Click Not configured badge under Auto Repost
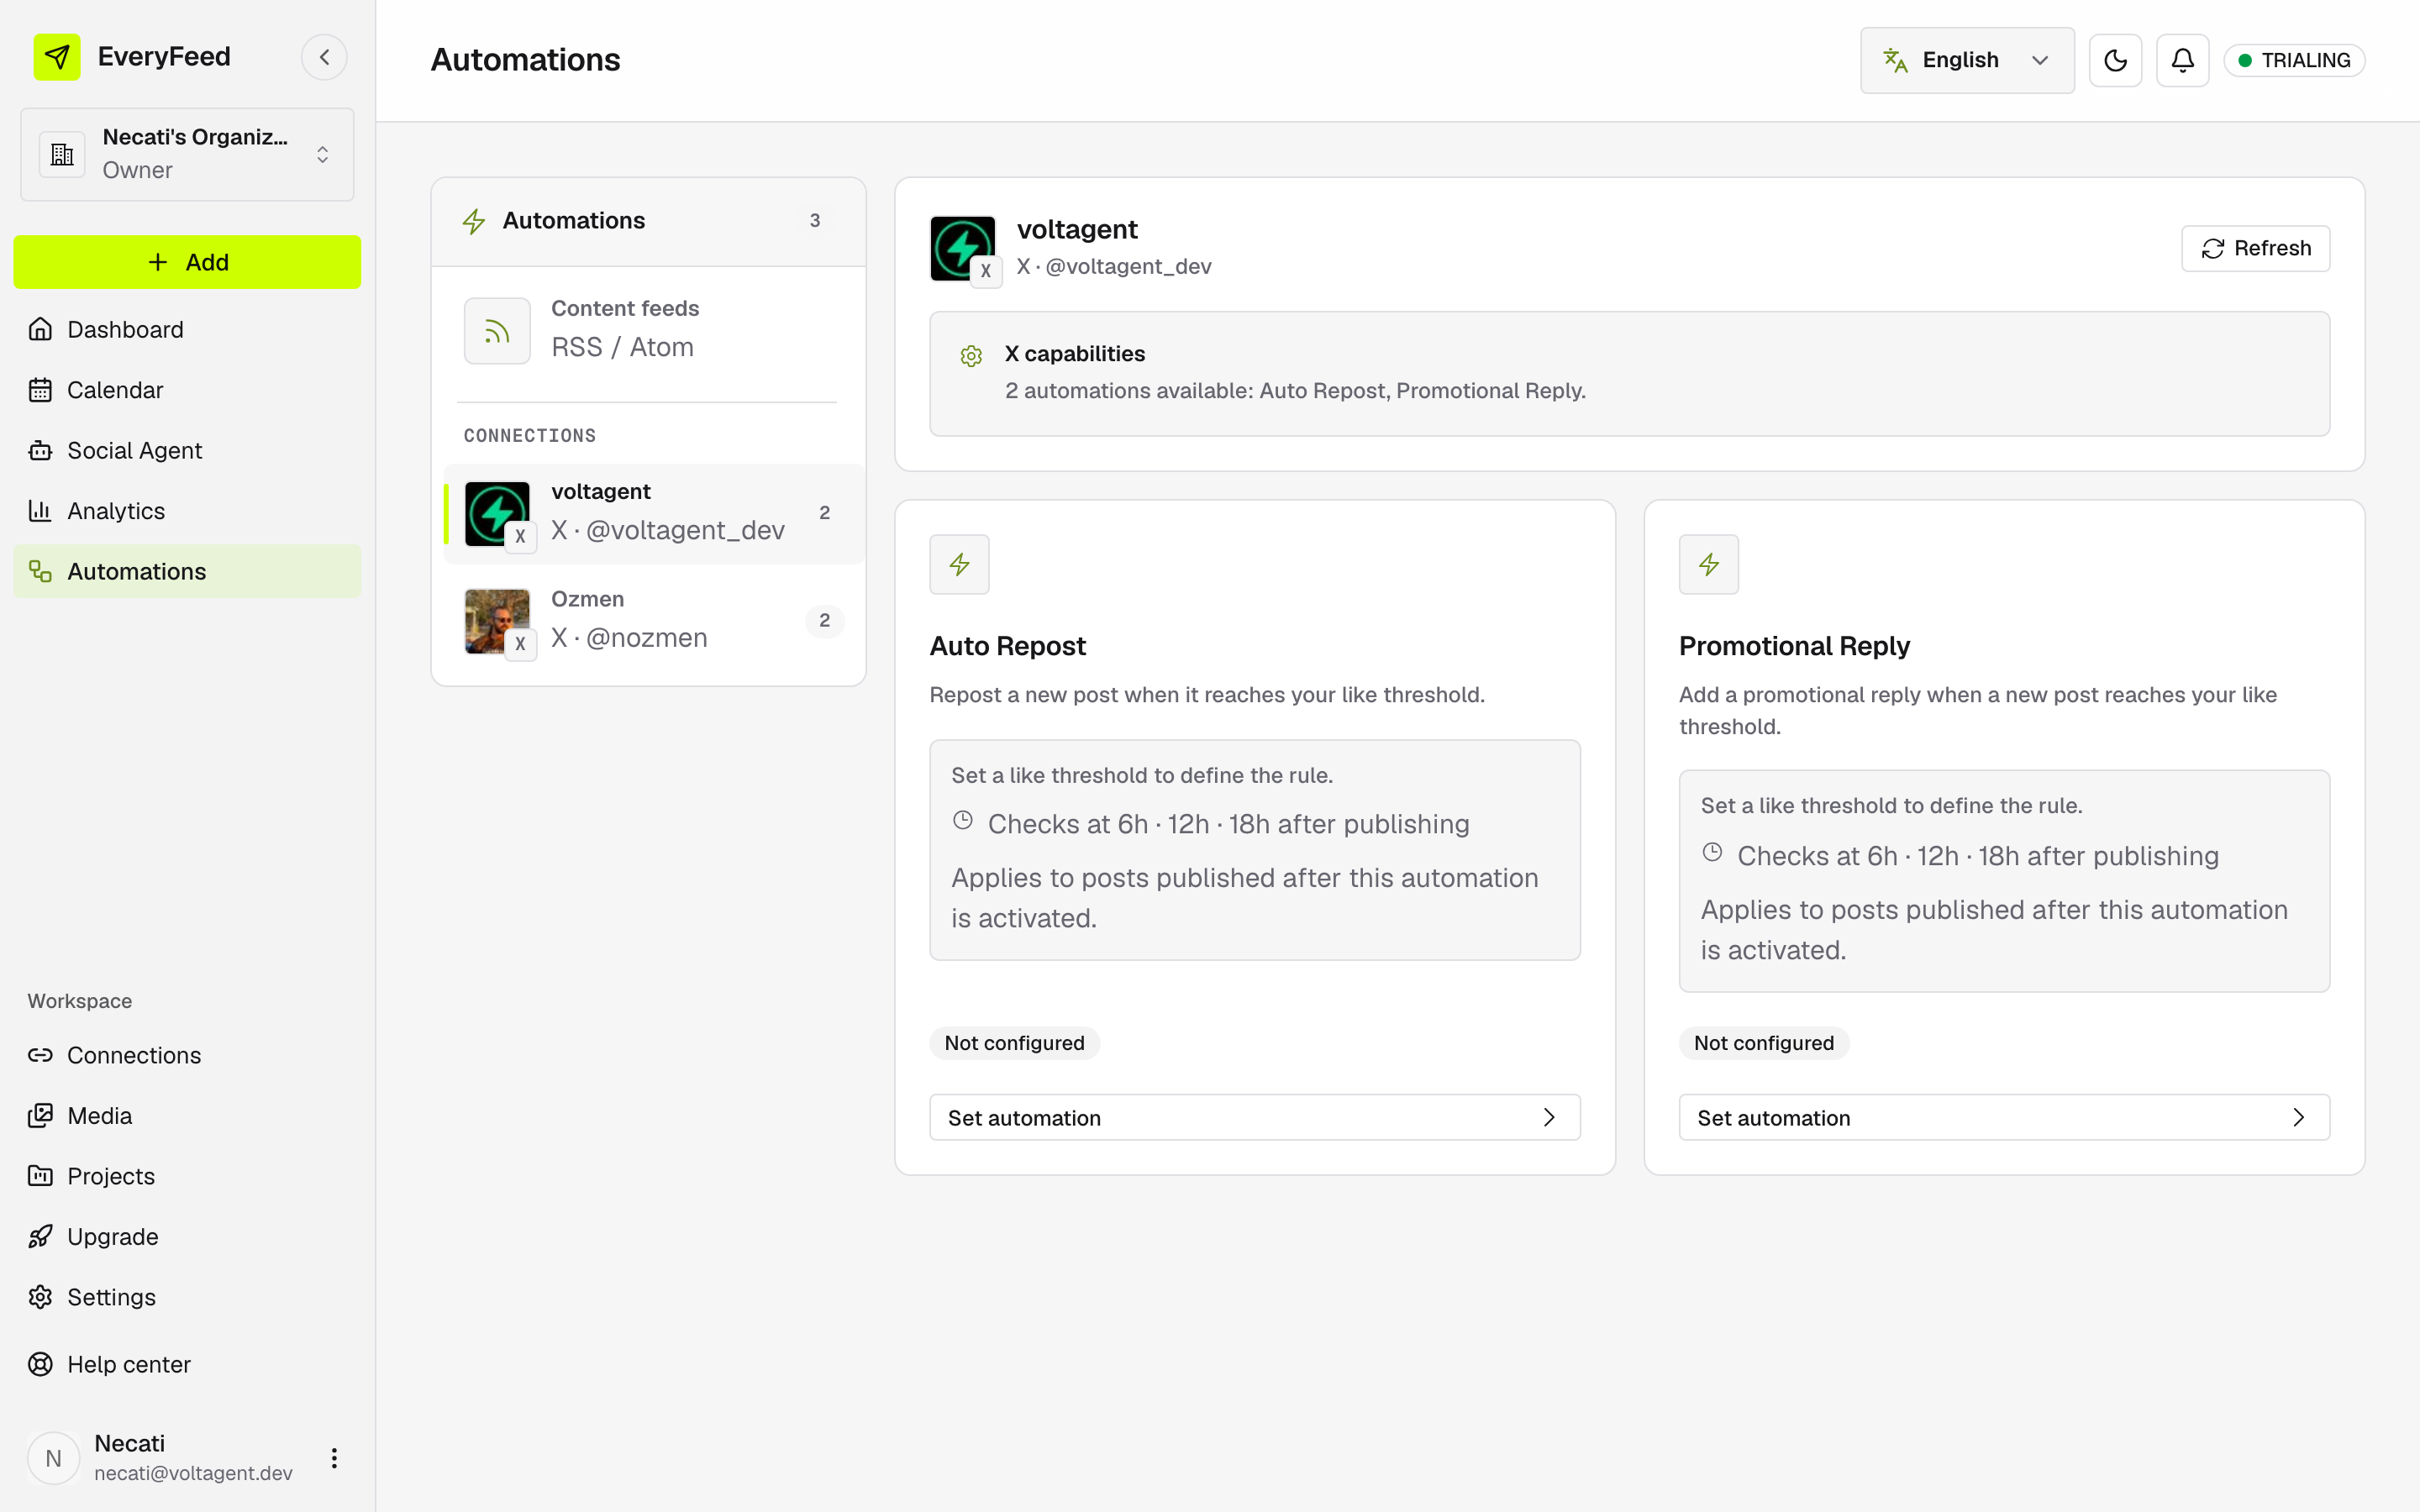Screen dimensions: 2420x1512 click(x=1014, y=1043)
